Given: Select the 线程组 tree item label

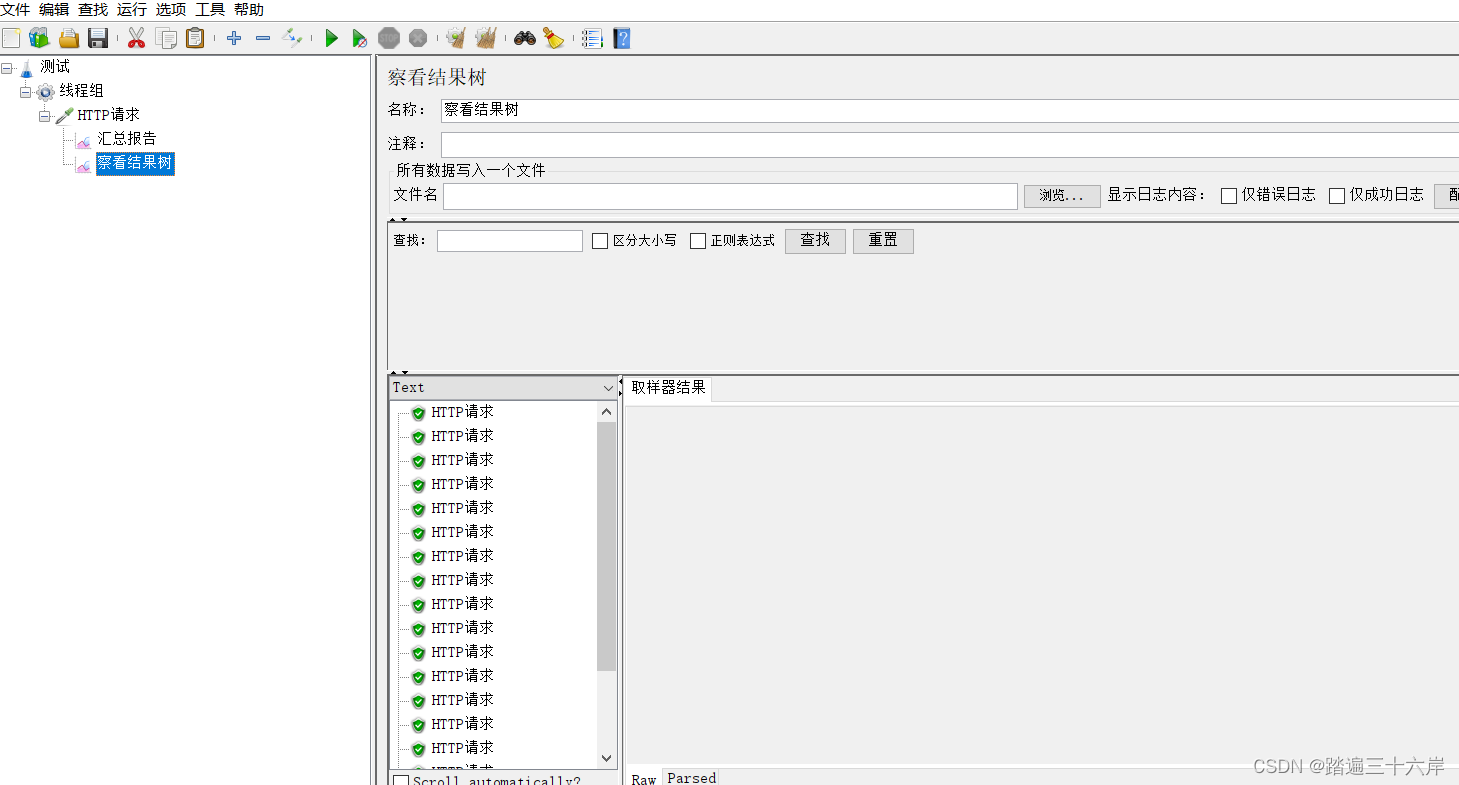Looking at the screenshot, I should [82, 91].
